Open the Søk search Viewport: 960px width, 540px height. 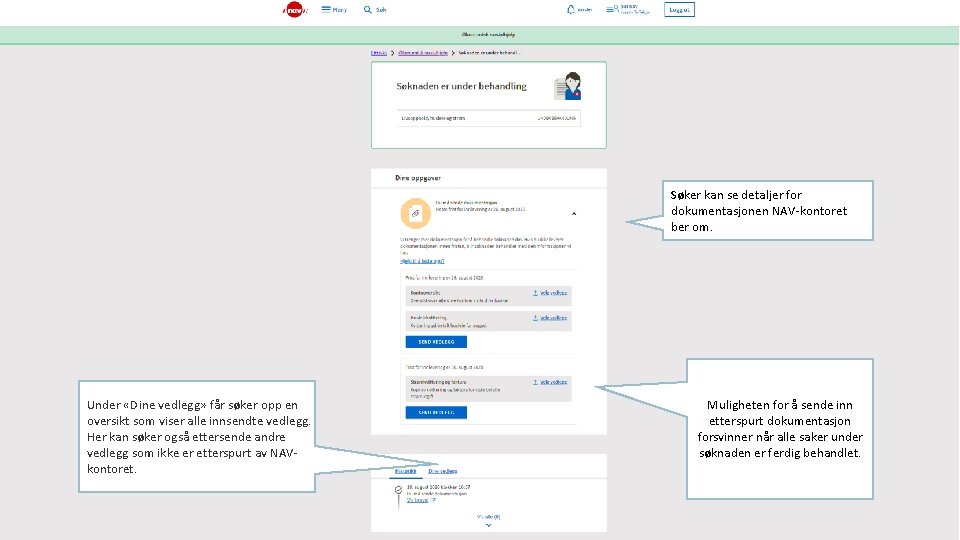point(375,10)
